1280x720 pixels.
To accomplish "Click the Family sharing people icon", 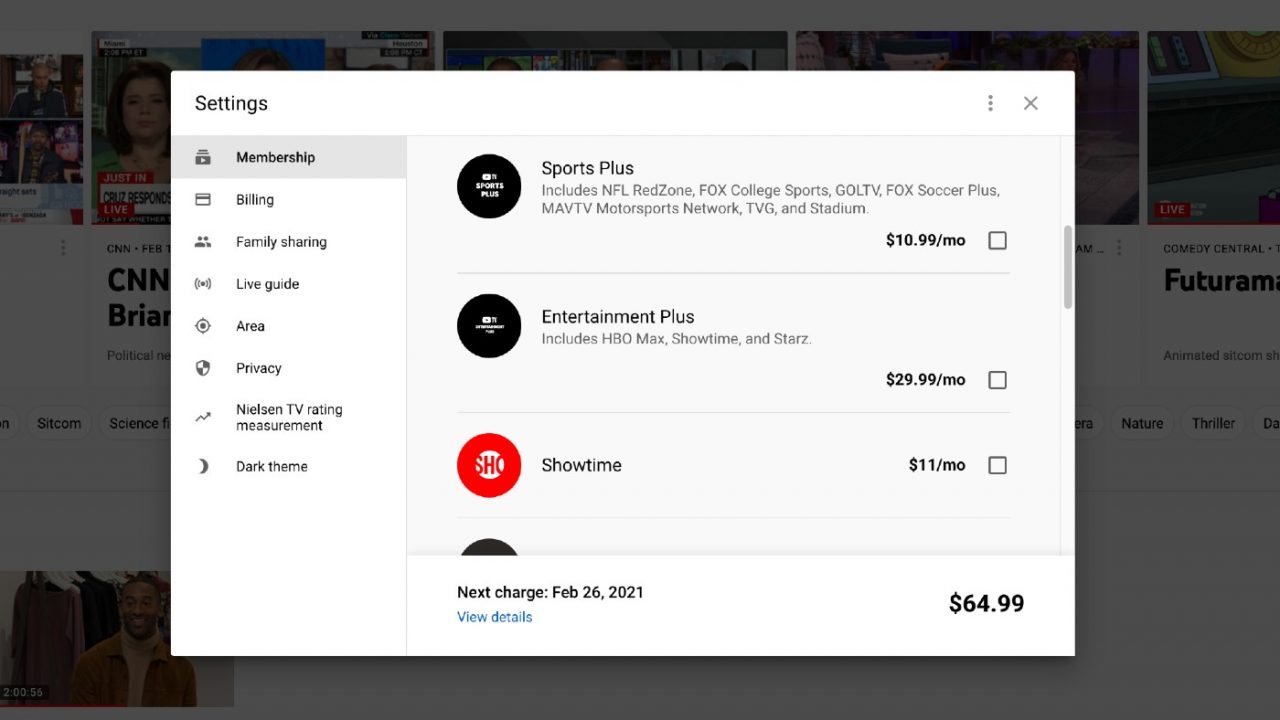I will tap(203, 242).
